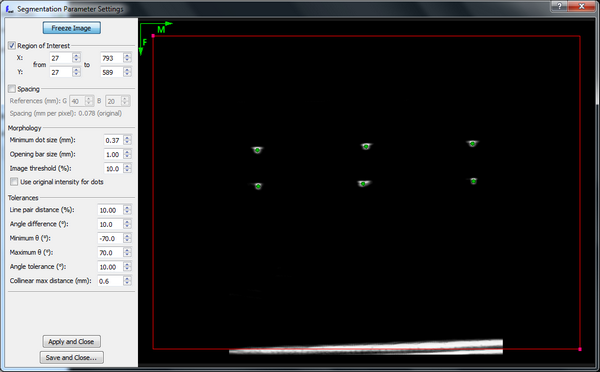The image size is (600, 372).
Task: Click the upper-middle green segmented dot
Action: pyautogui.click(x=366, y=147)
